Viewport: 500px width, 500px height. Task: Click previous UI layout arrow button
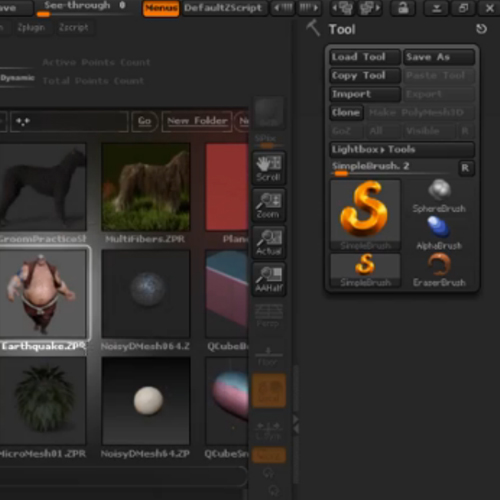coord(283,8)
